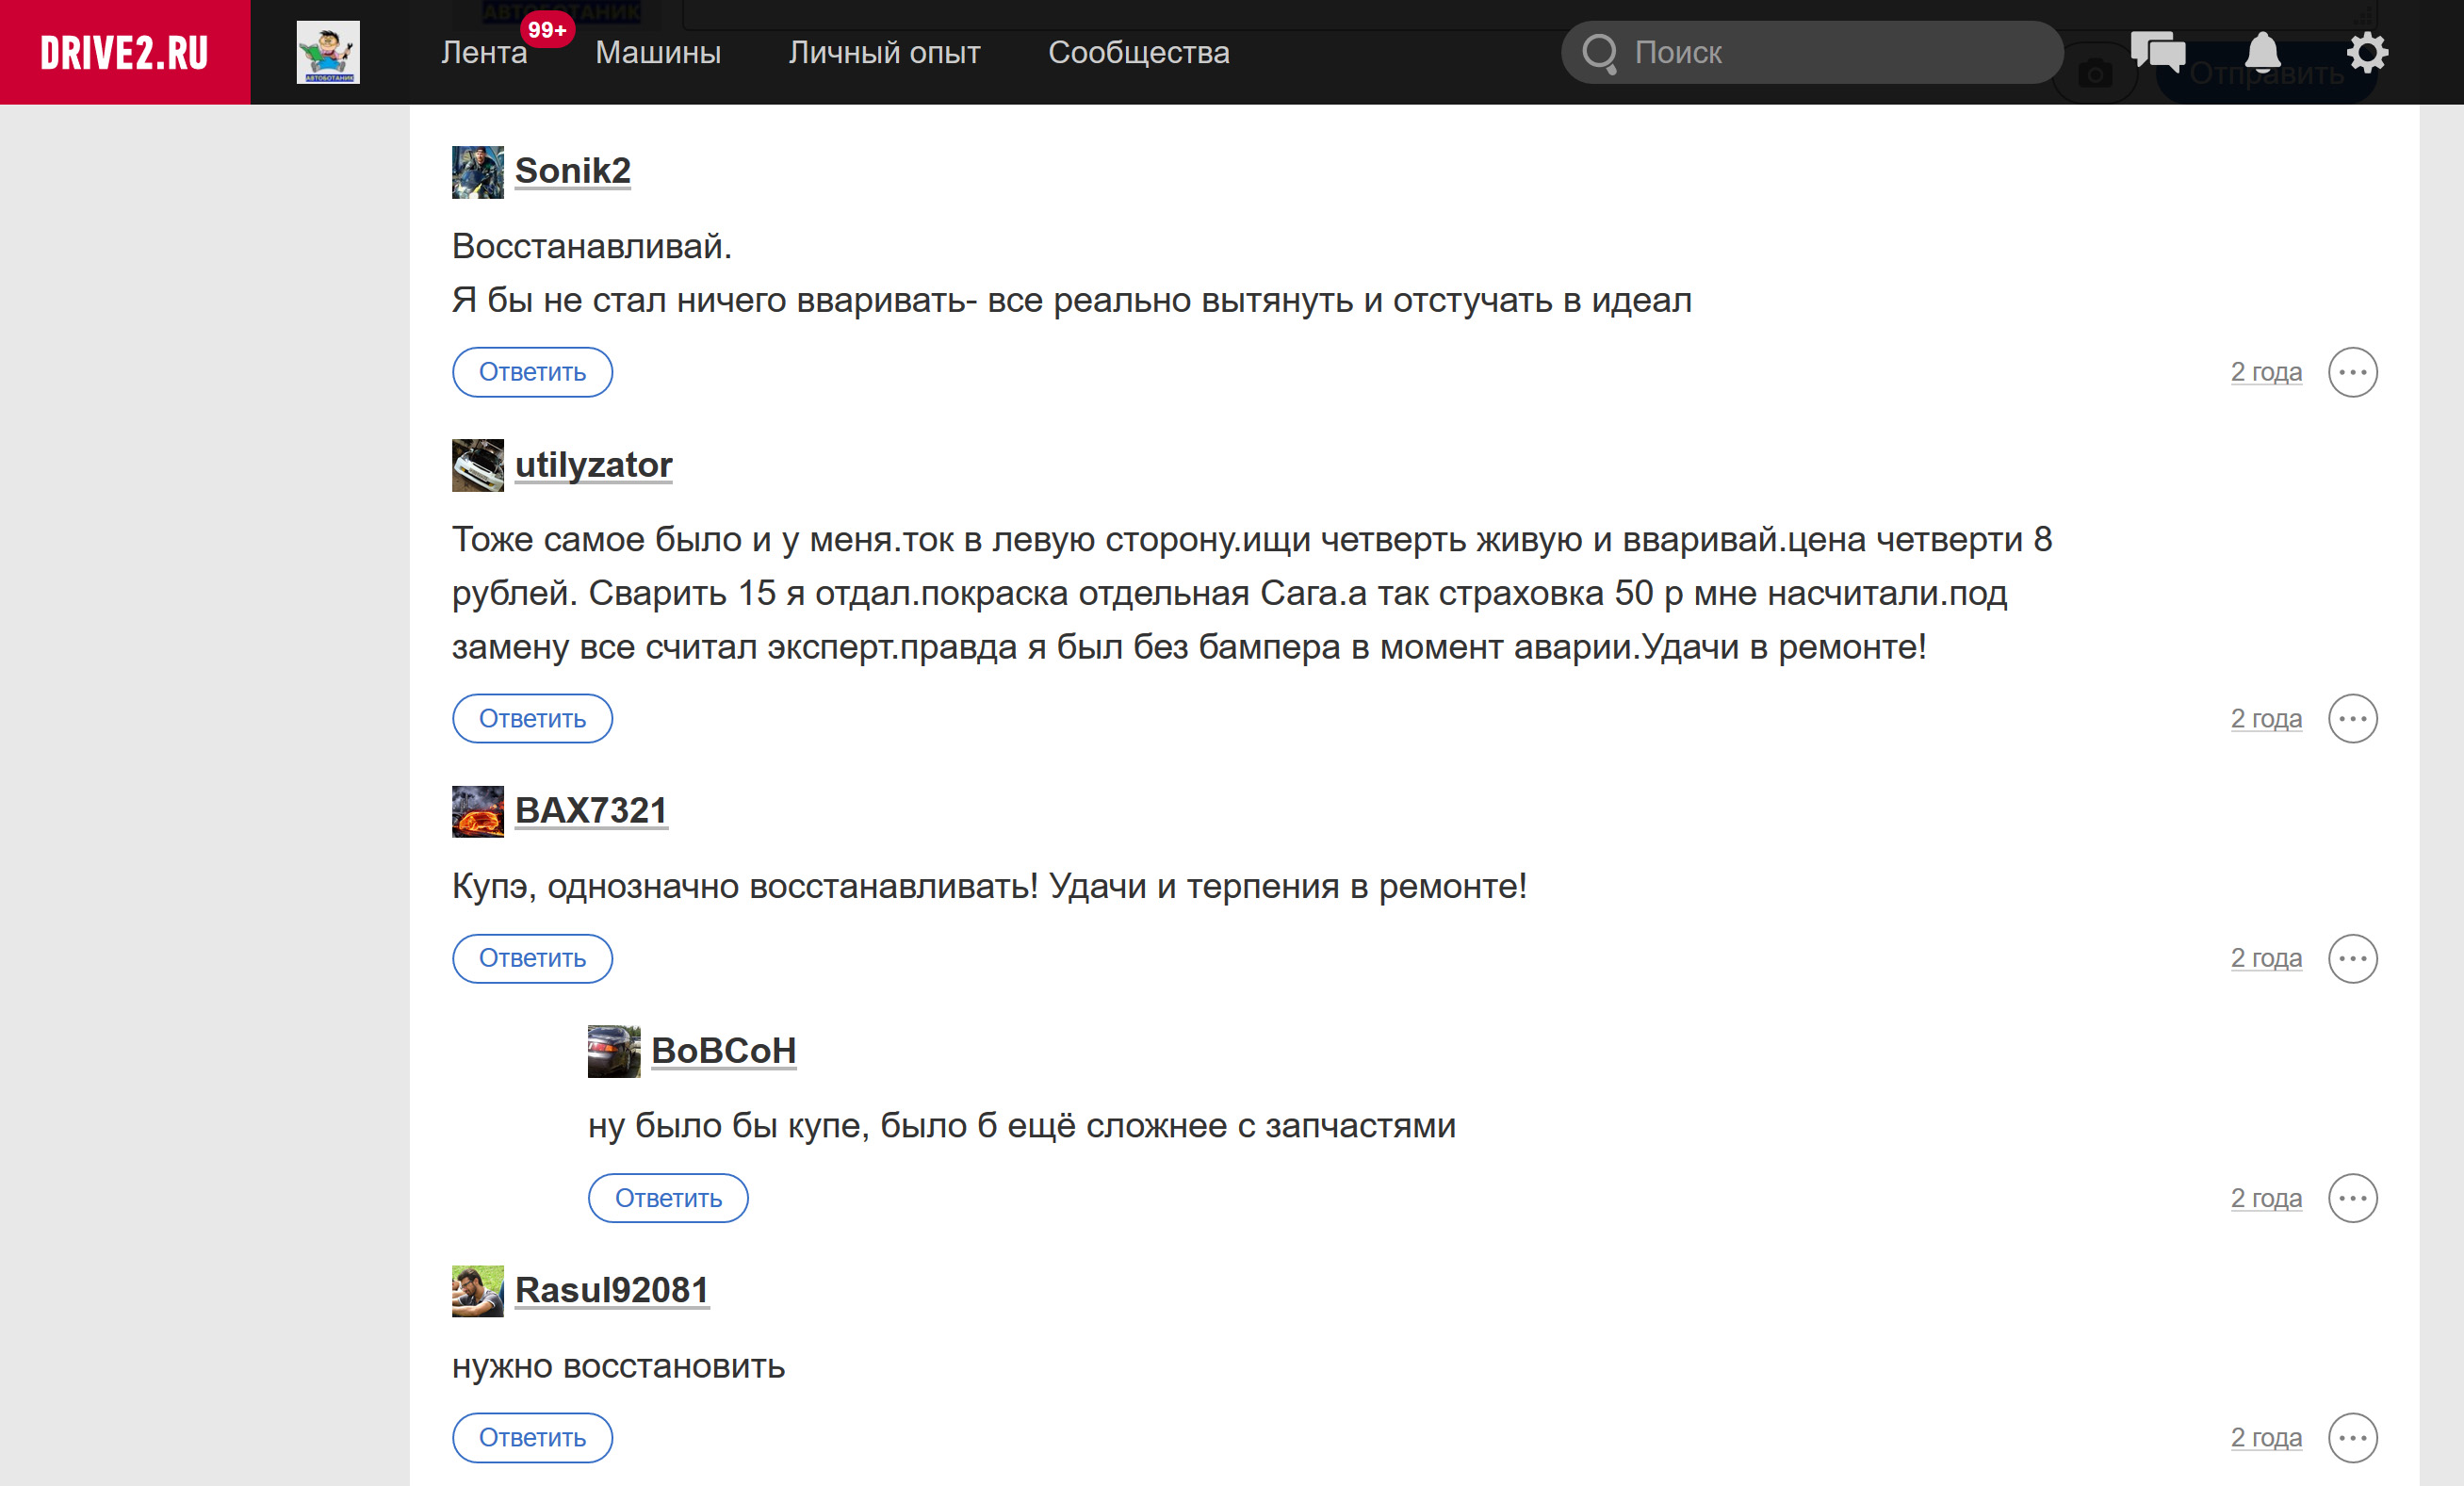Open the more options menu for BoBCoH's comment
This screenshot has width=2464, height=1486.
[2352, 1198]
